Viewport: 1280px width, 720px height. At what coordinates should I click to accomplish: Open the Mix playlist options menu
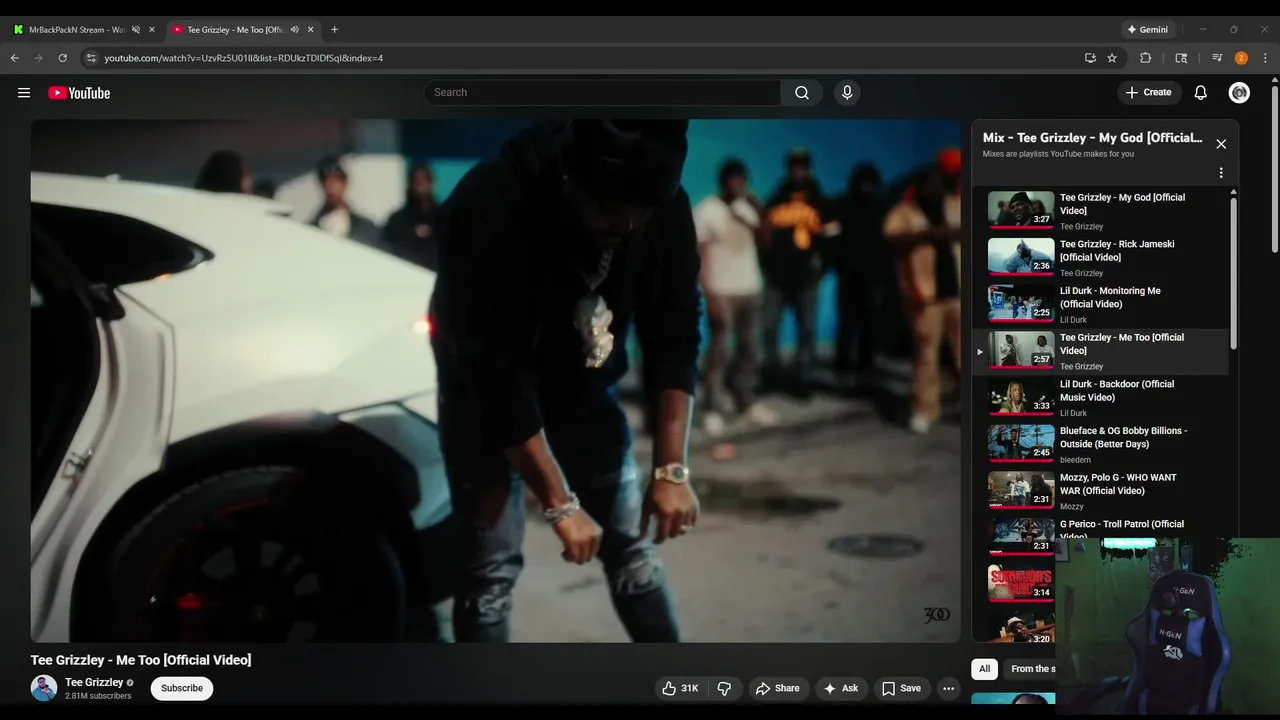point(1221,173)
